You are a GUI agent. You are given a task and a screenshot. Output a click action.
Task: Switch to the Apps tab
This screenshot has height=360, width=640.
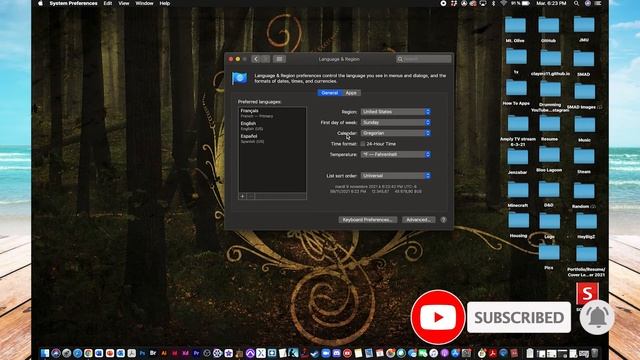click(351, 93)
